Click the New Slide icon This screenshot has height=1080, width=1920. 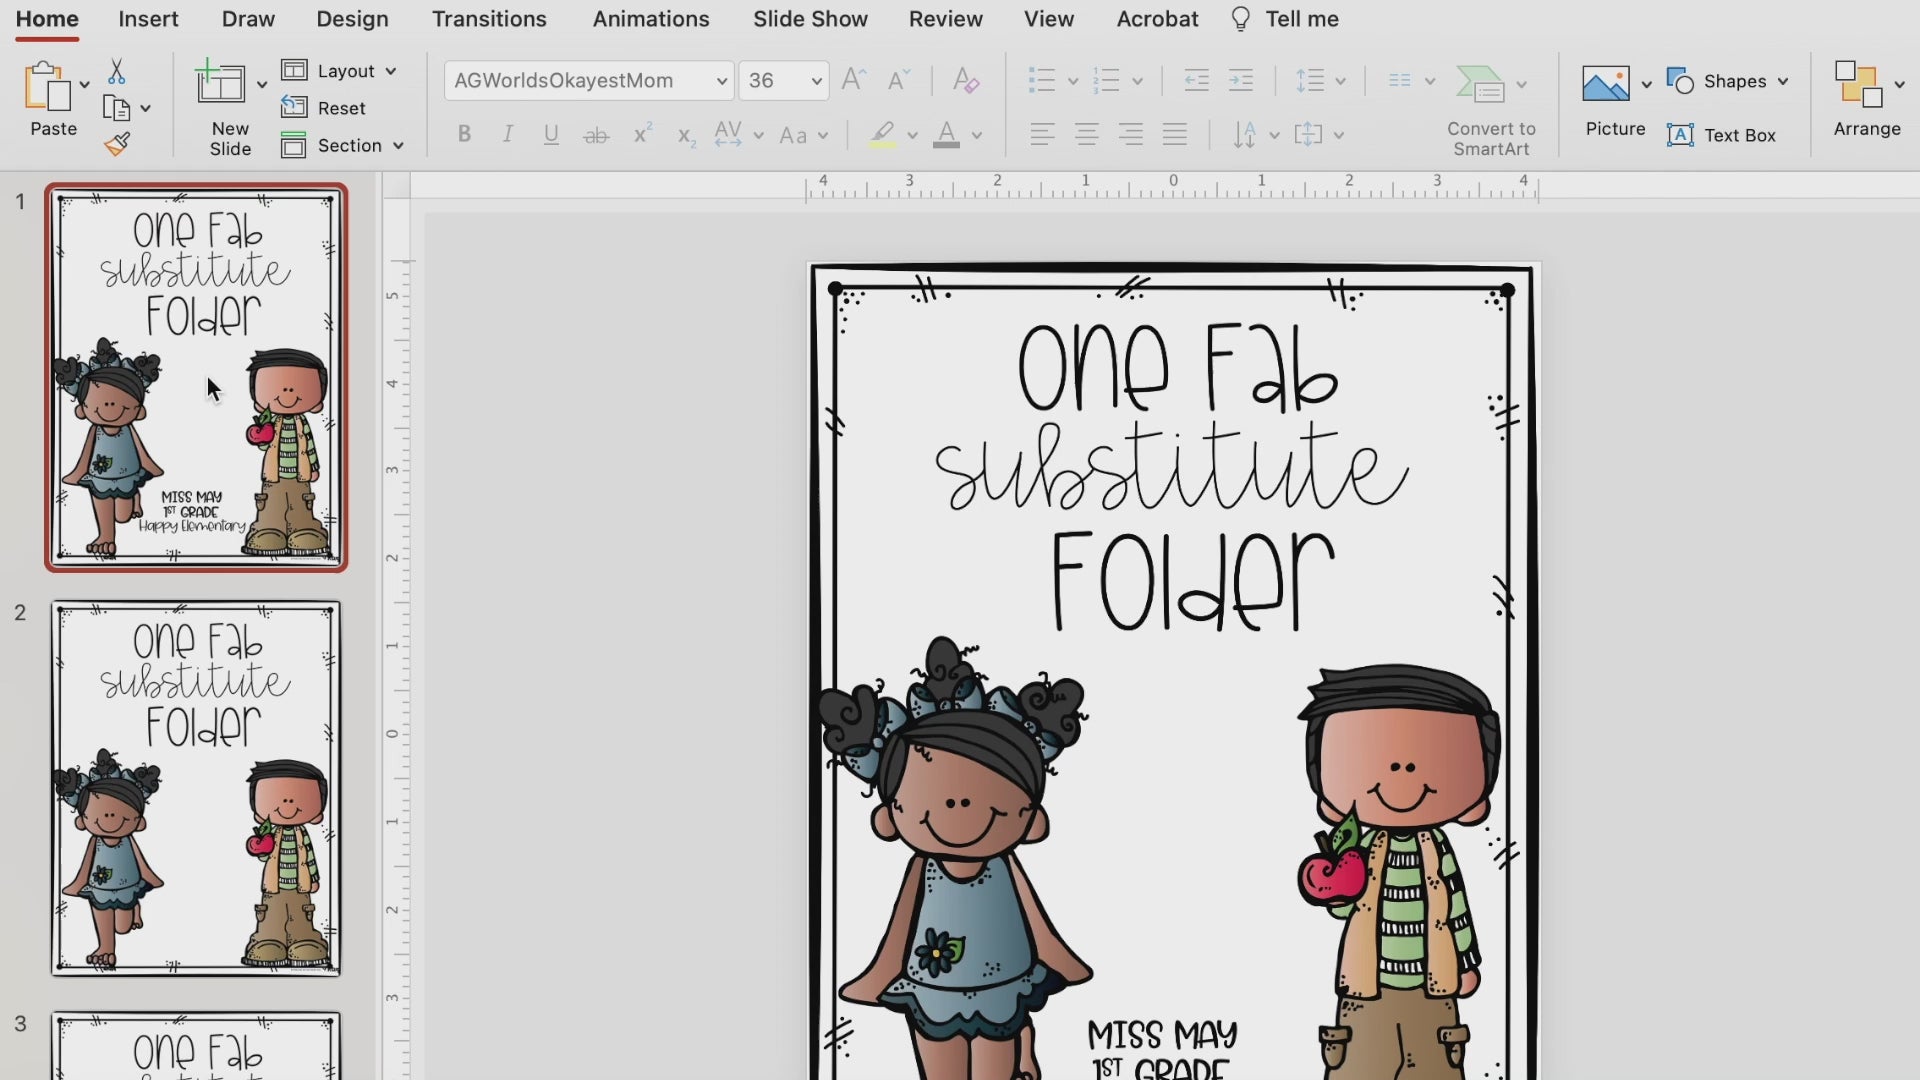click(x=220, y=82)
